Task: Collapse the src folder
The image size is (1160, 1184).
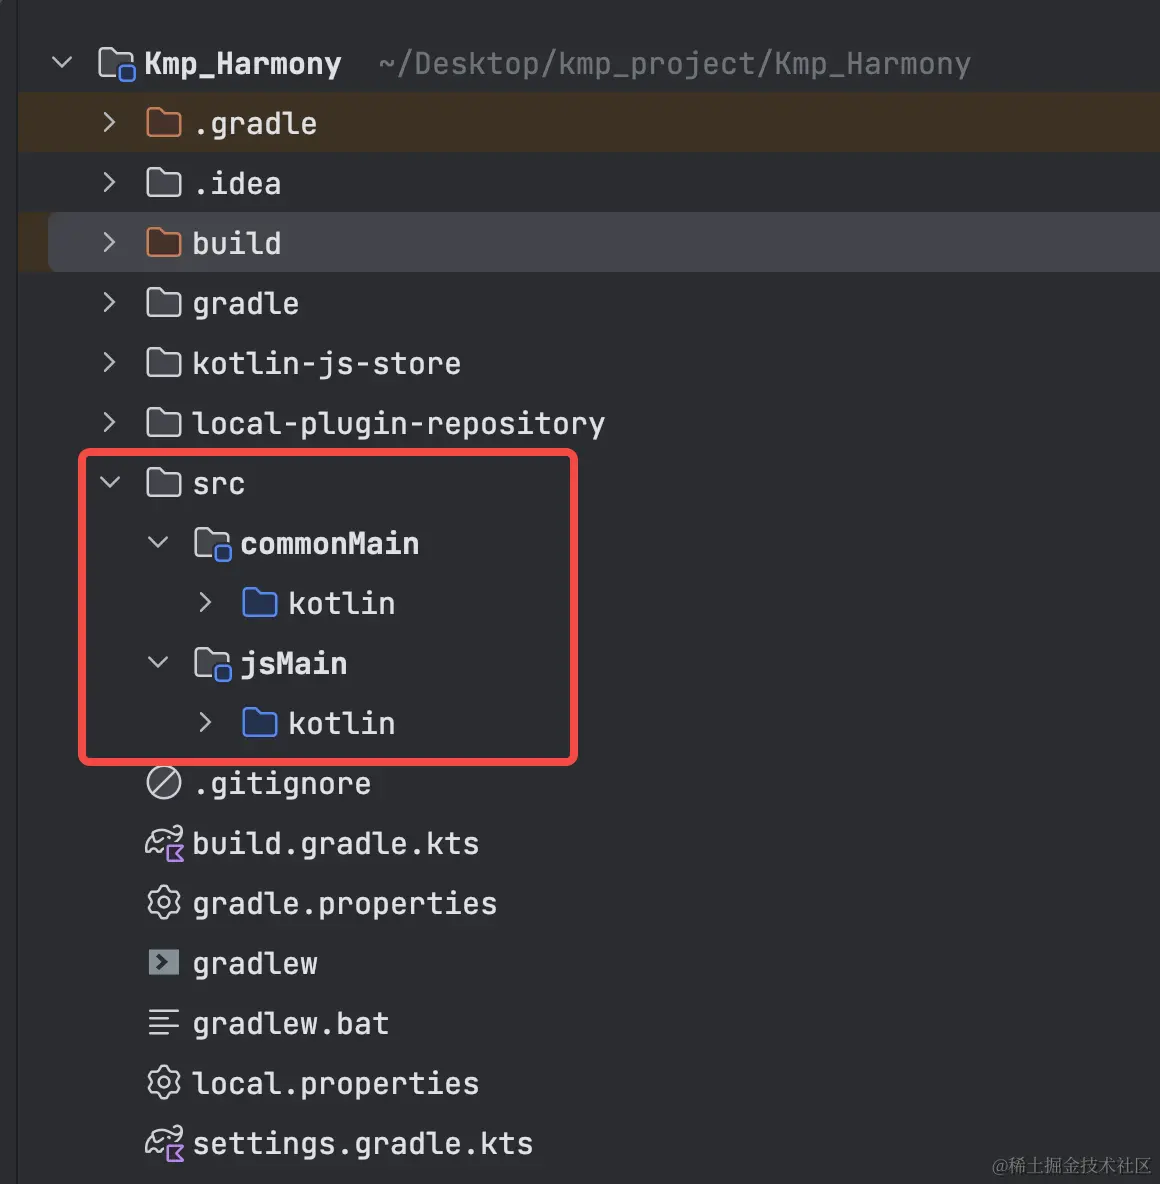Action: click(x=110, y=483)
